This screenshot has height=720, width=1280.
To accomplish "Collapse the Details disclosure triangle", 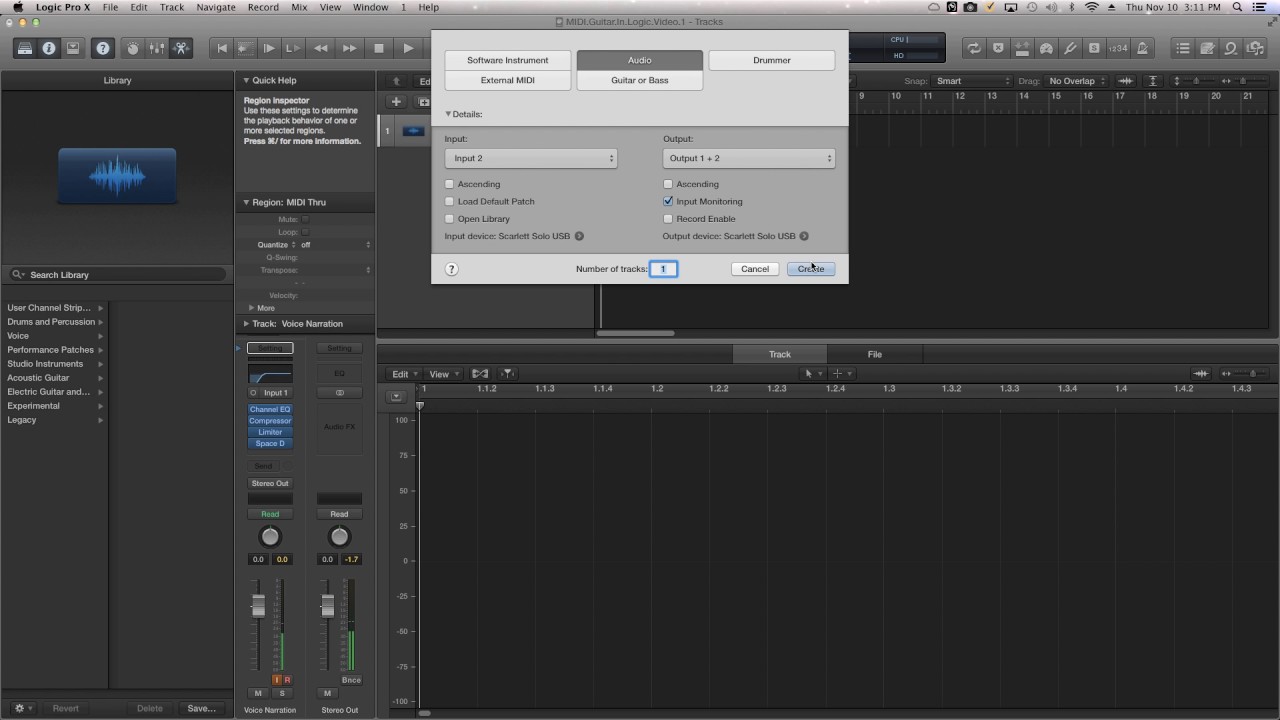I will (448, 114).
